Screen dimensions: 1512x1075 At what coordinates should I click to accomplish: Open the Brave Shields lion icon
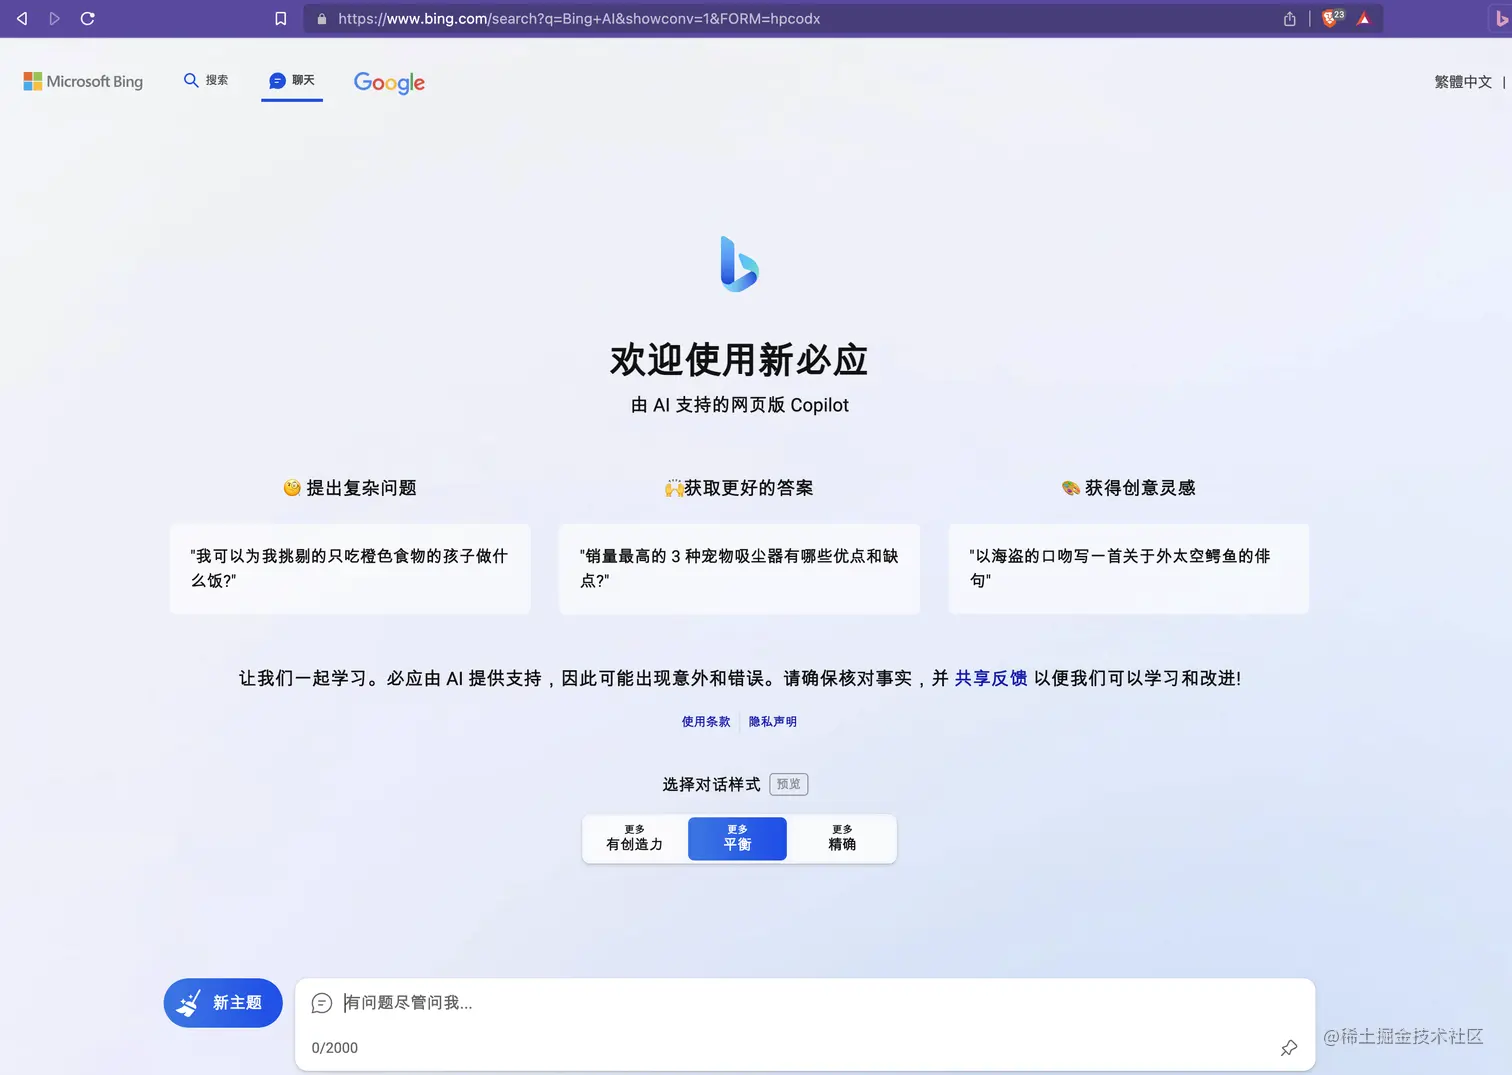[x=1332, y=18]
